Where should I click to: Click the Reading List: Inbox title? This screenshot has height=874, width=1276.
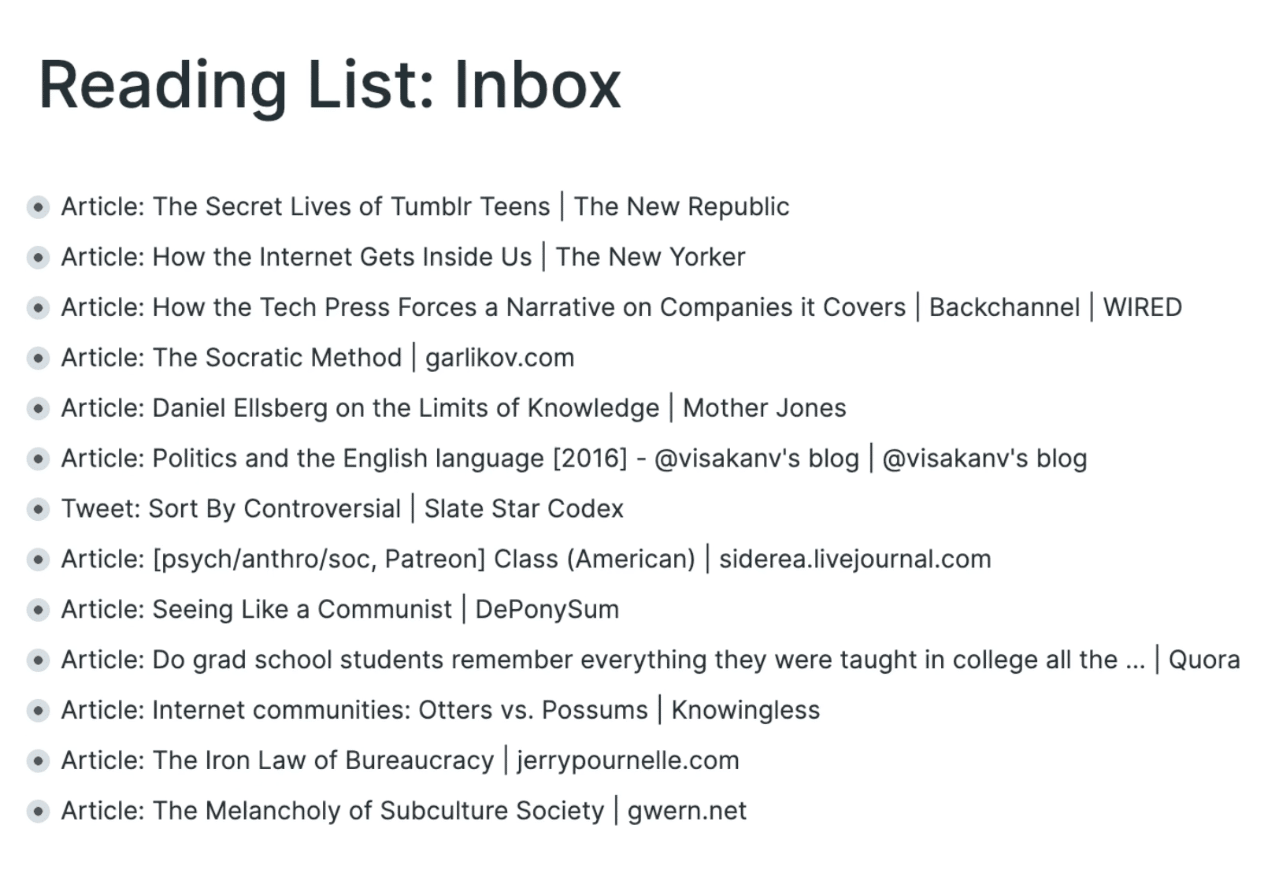pyautogui.click(x=329, y=84)
